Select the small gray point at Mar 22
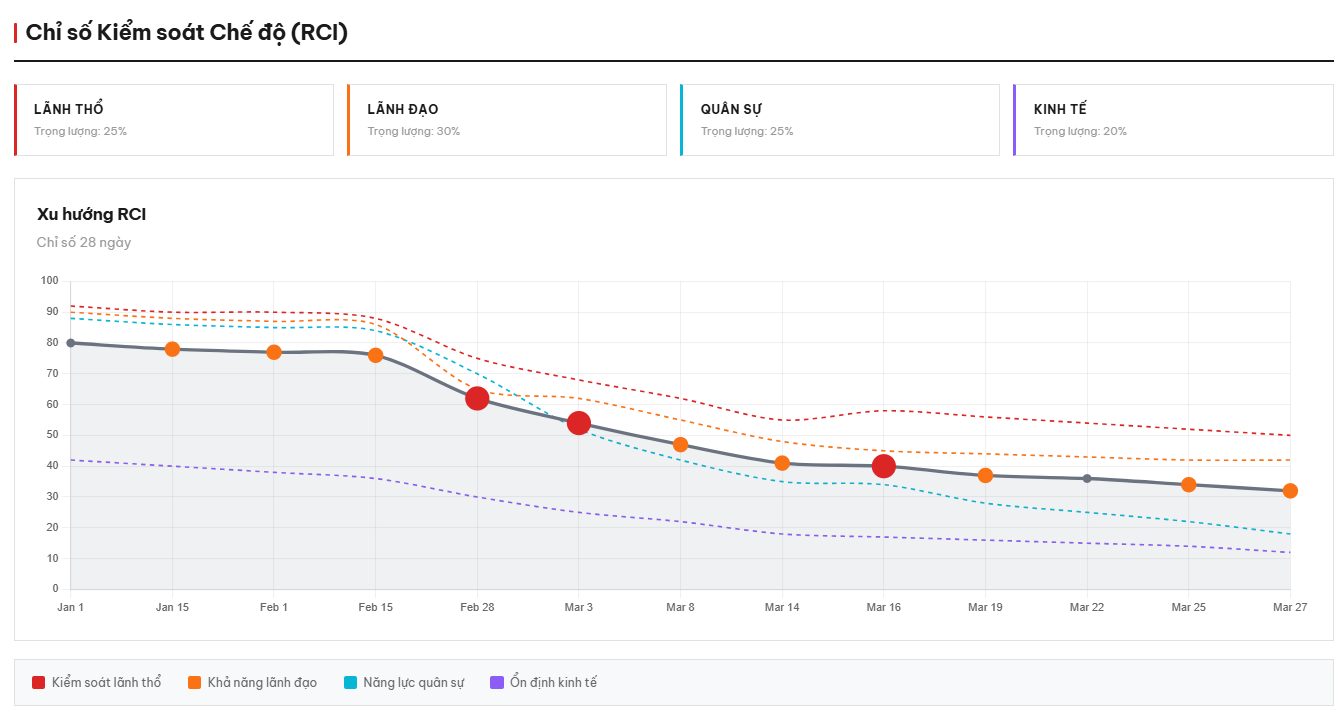The width and height of the screenshot is (1344, 725). 1087,478
